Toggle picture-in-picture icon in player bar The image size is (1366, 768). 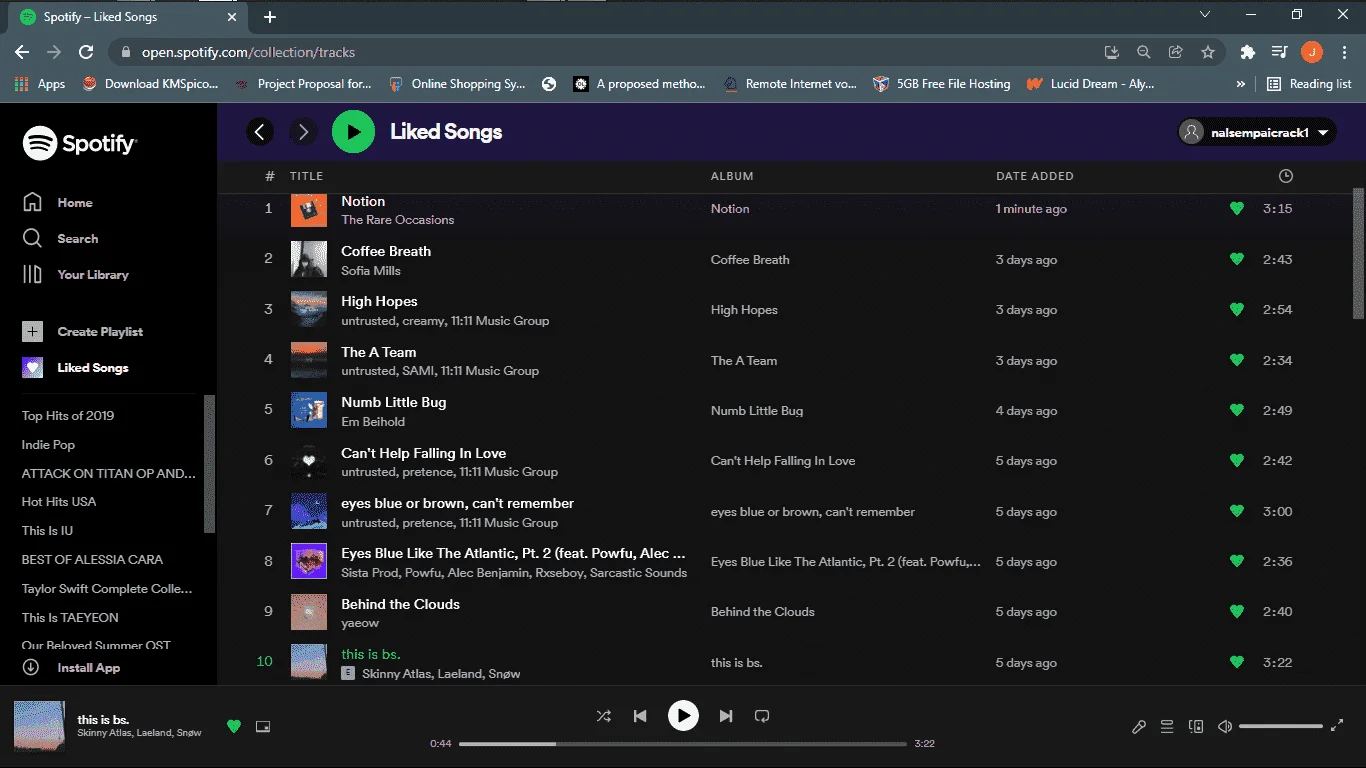coord(263,726)
